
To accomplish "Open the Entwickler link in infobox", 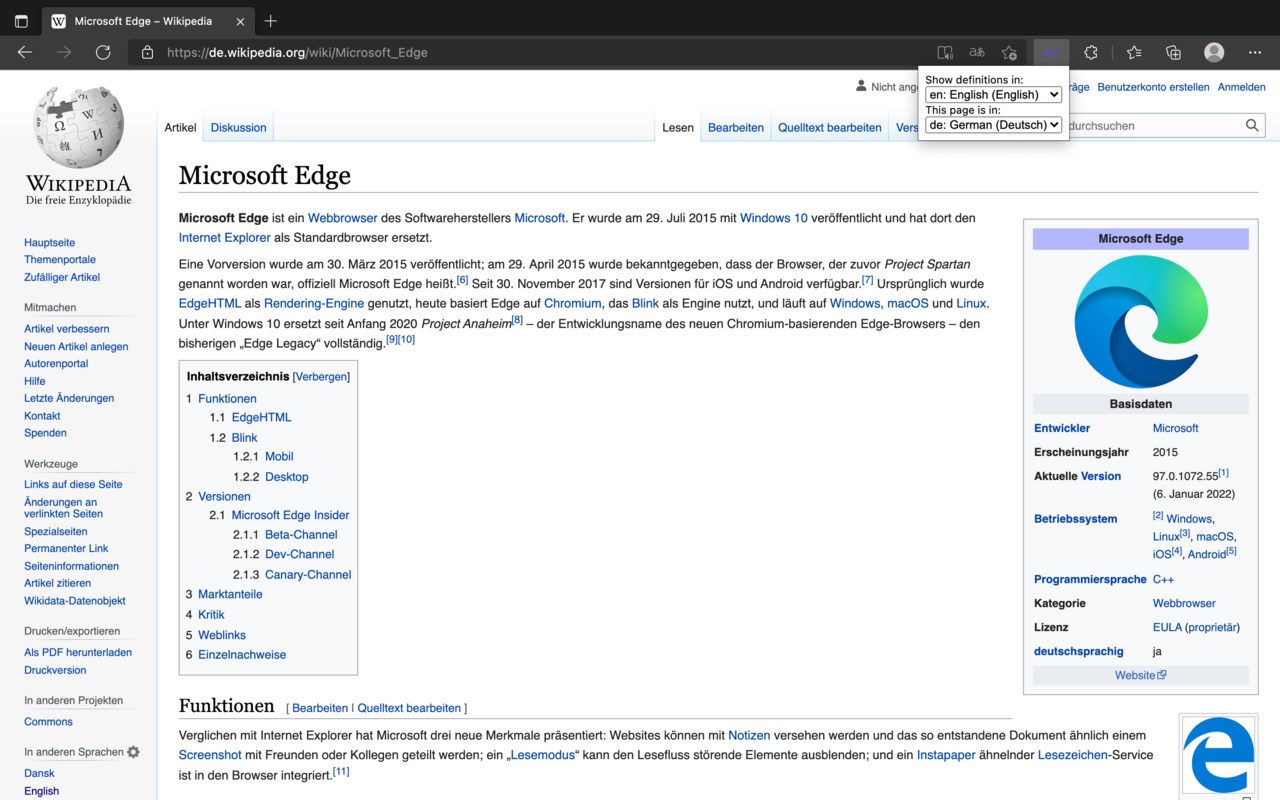I will click(1062, 428).
